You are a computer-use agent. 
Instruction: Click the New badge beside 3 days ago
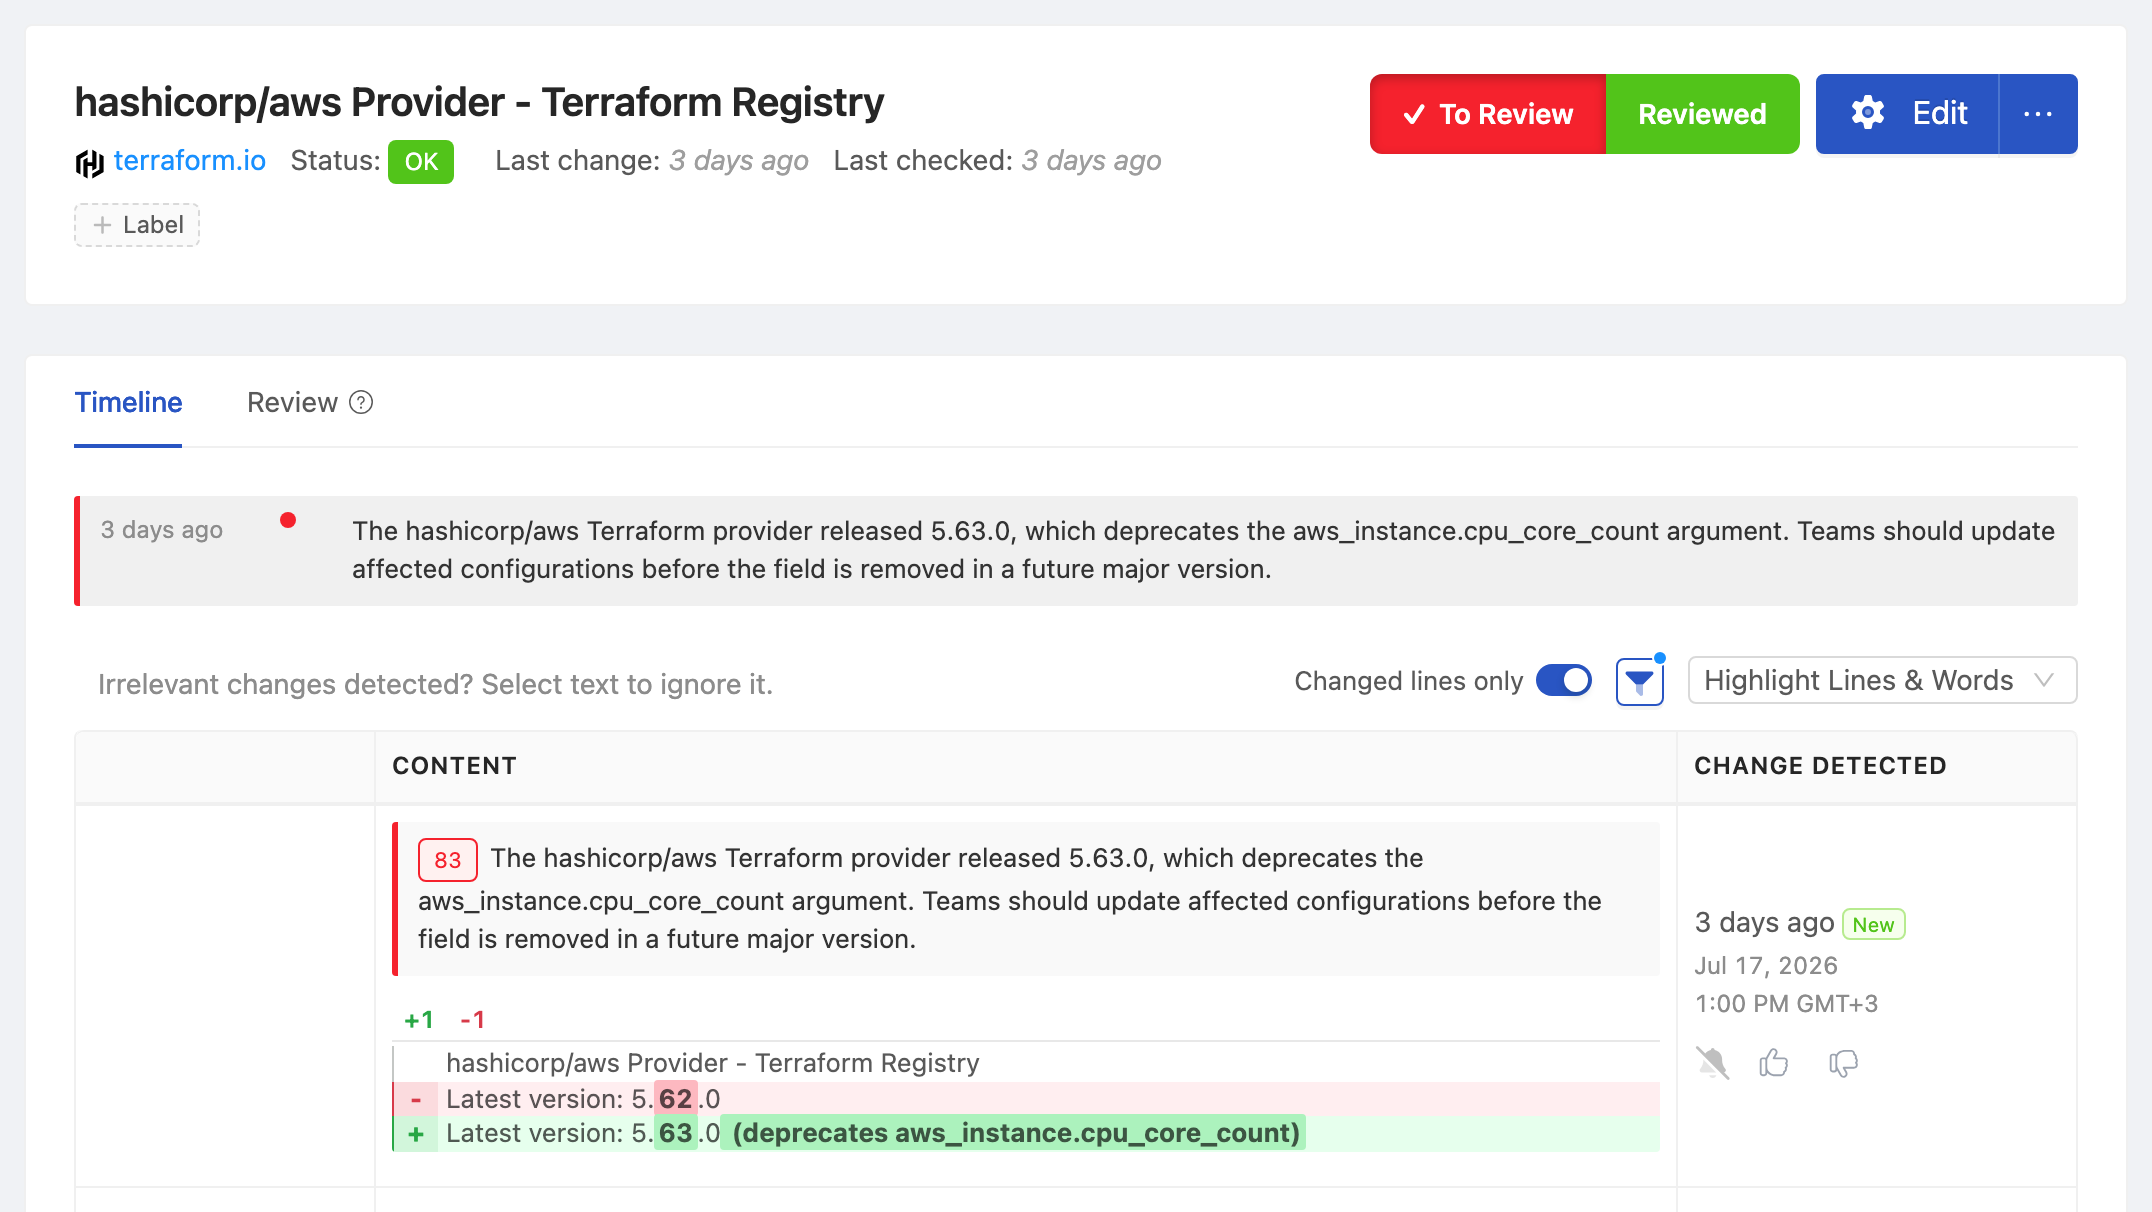(1873, 924)
